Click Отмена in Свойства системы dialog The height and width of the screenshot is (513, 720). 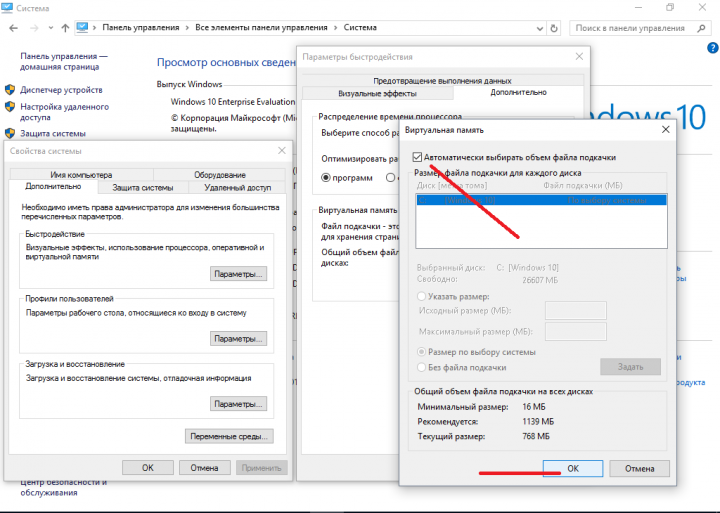(204, 468)
